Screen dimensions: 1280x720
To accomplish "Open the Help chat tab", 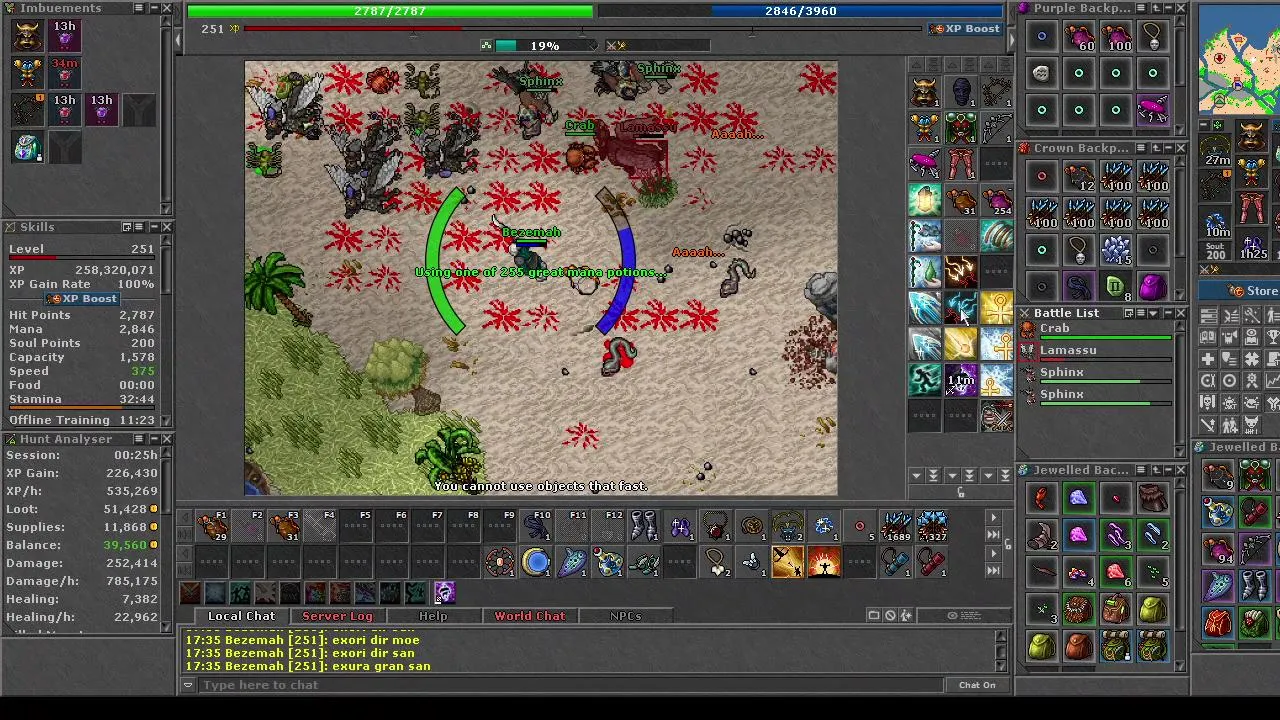I will pyautogui.click(x=433, y=616).
